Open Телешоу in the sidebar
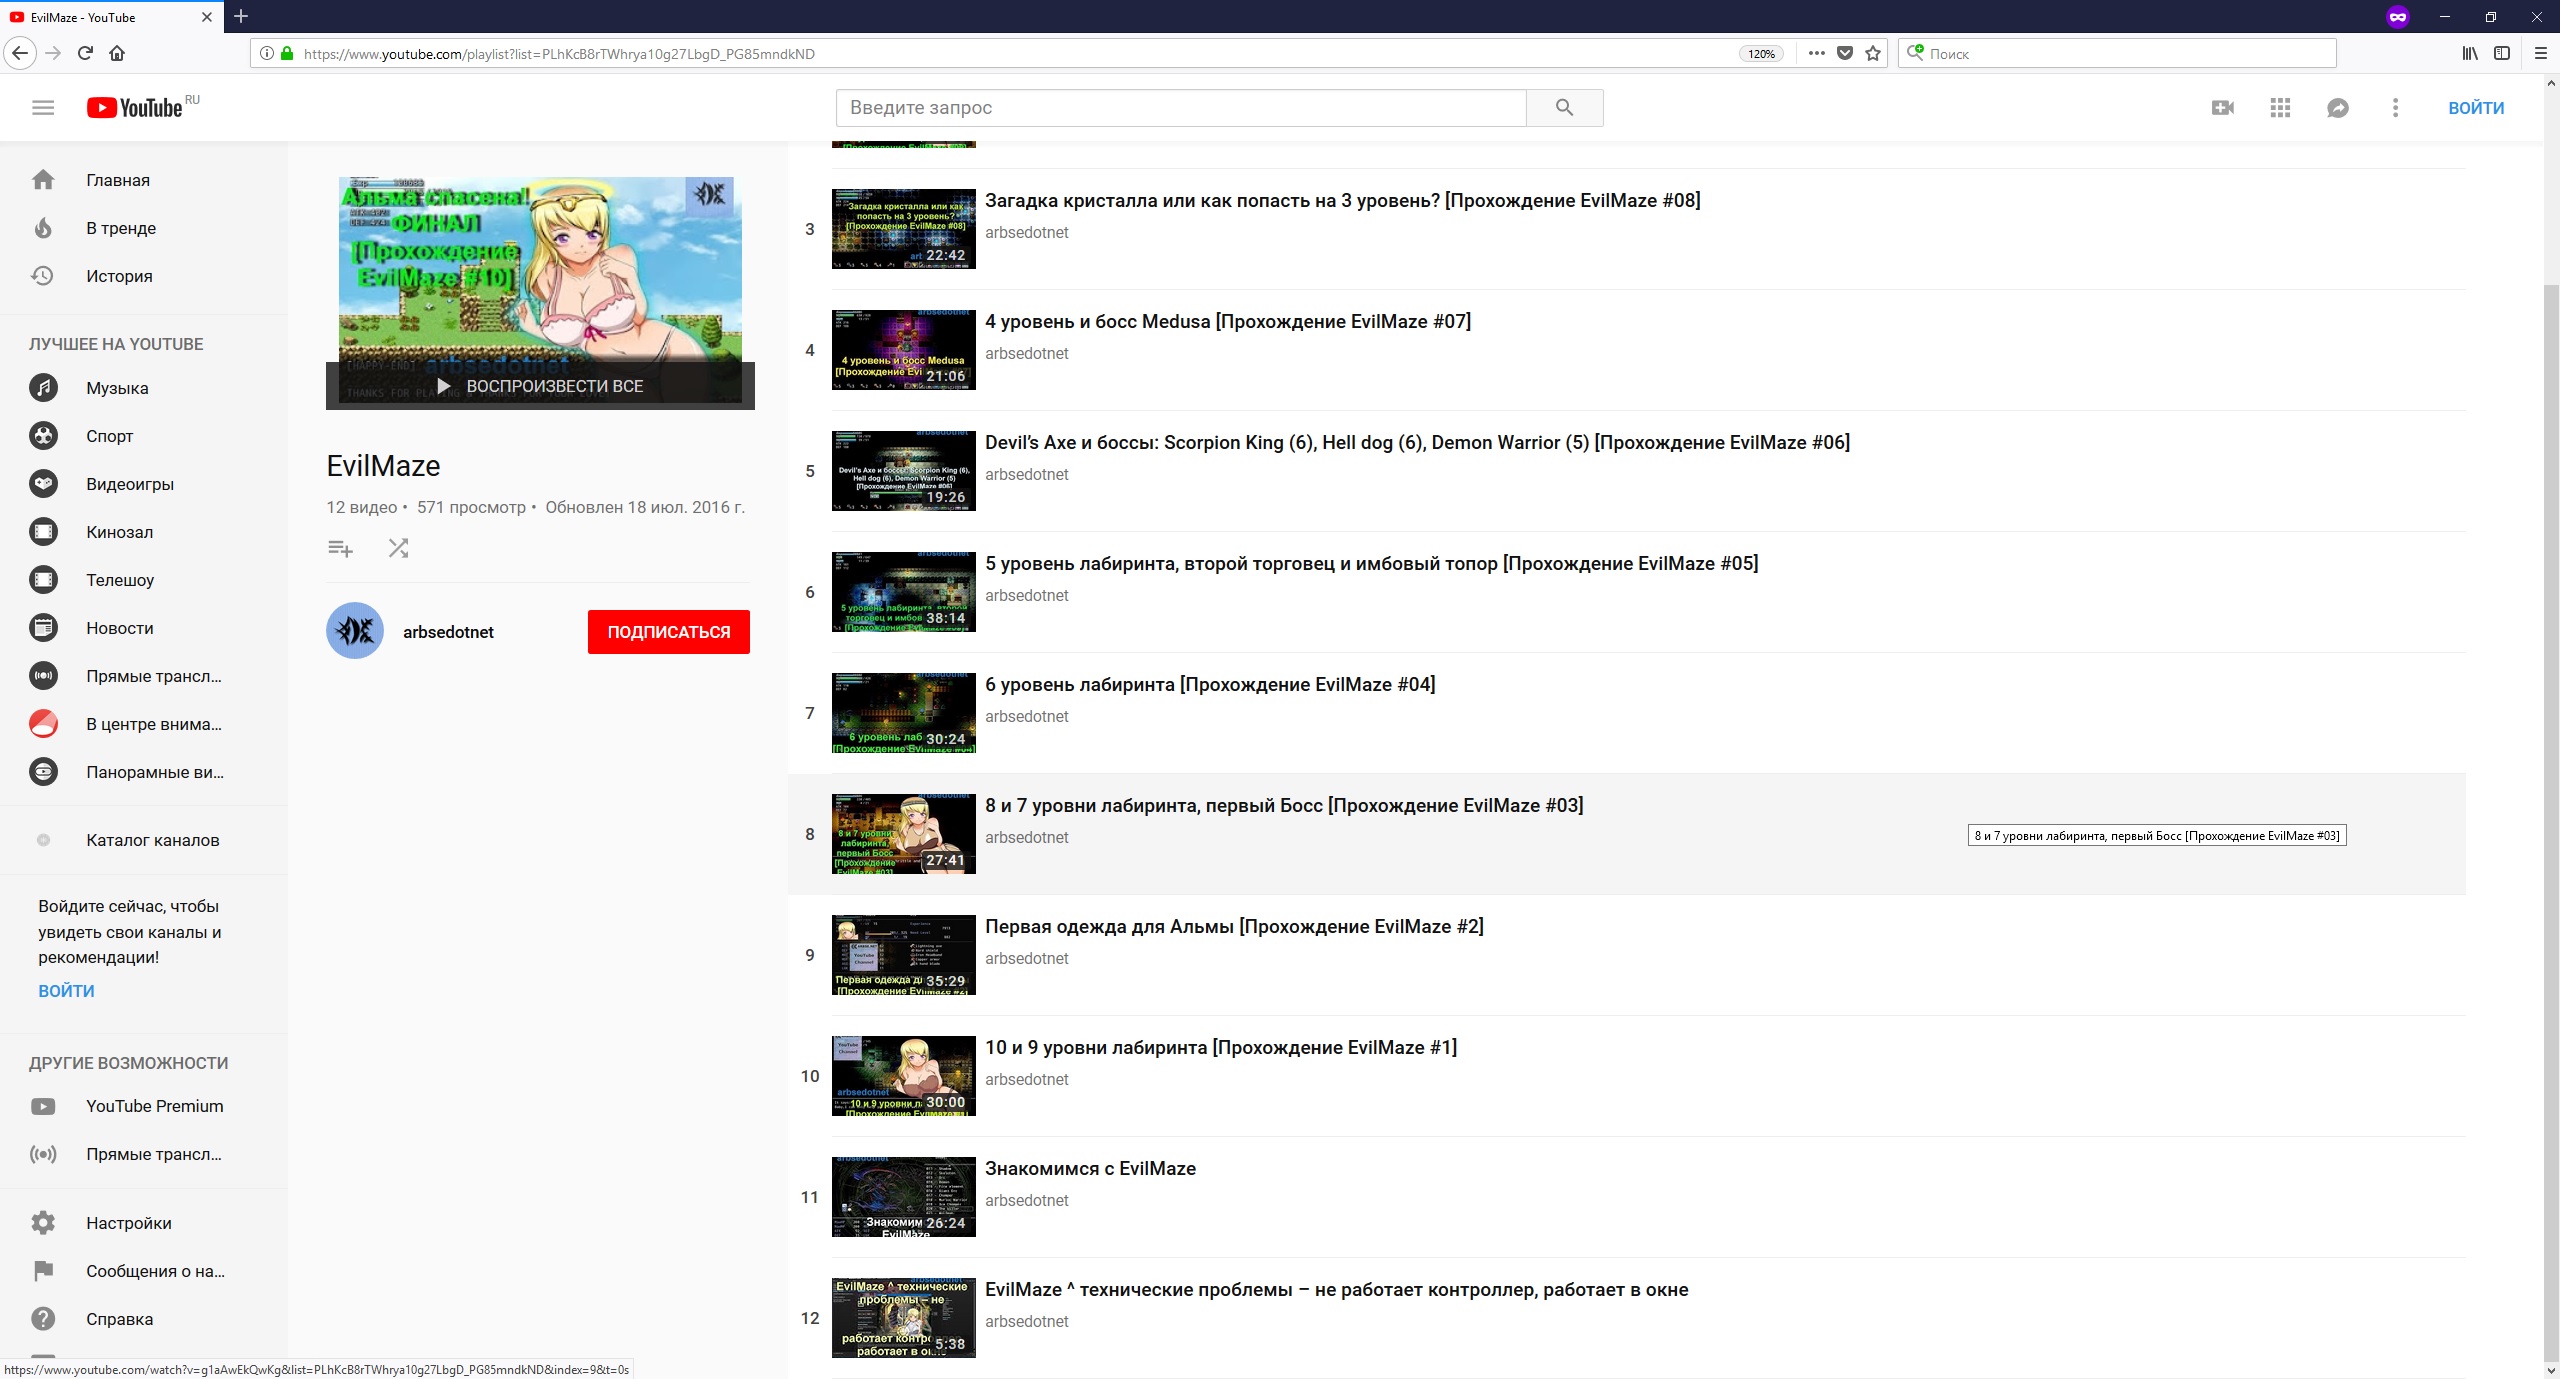Image resolution: width=2560 pixels, height=1379 pixels. pos(120,580)
